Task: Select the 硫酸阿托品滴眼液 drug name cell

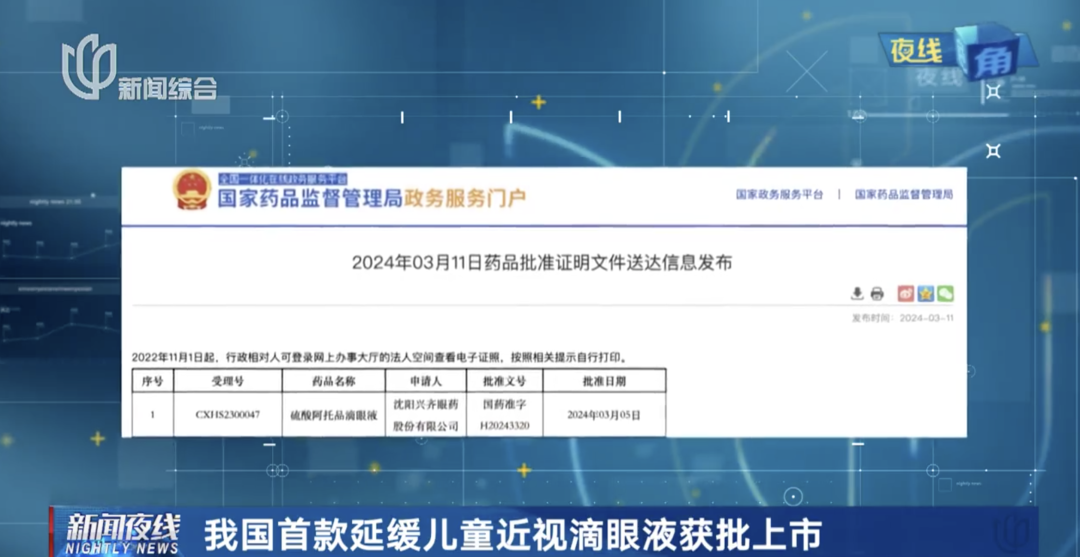Action: [333, 414]
